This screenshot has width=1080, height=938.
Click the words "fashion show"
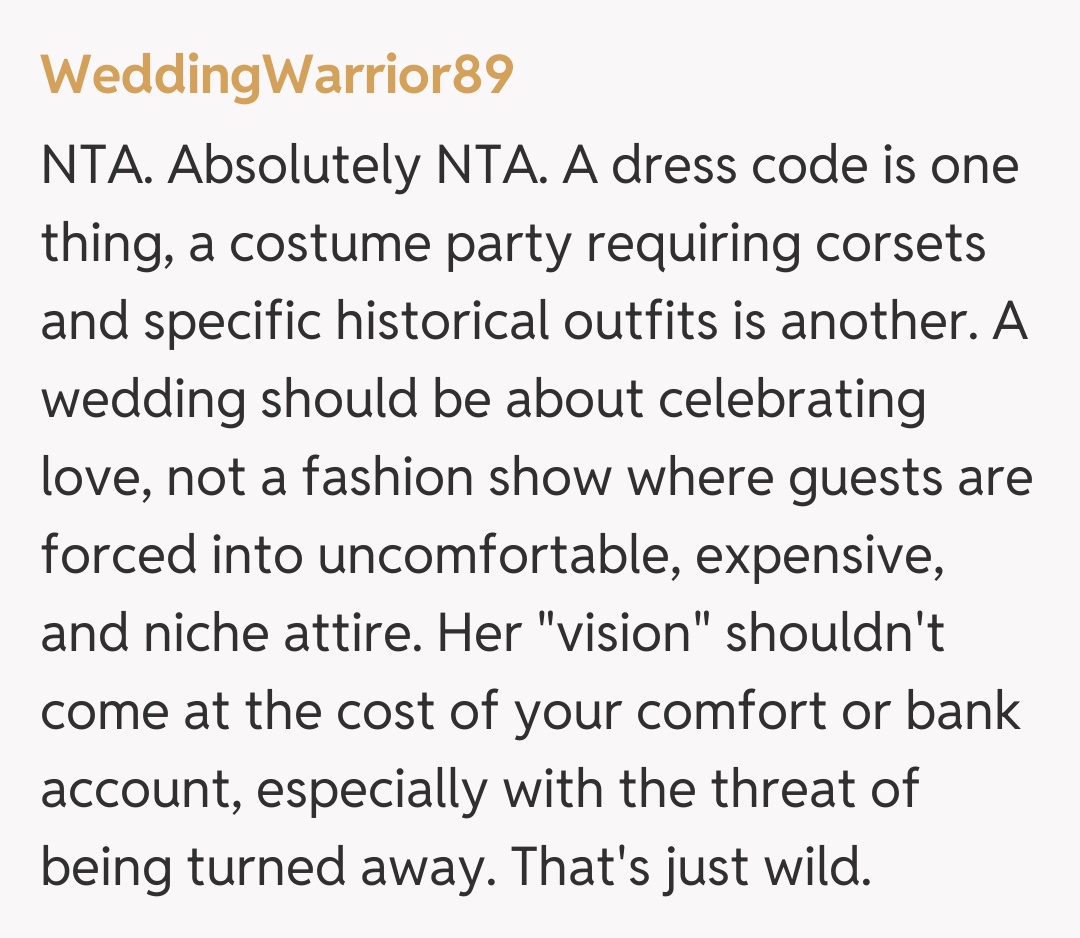tap(456, 479)
